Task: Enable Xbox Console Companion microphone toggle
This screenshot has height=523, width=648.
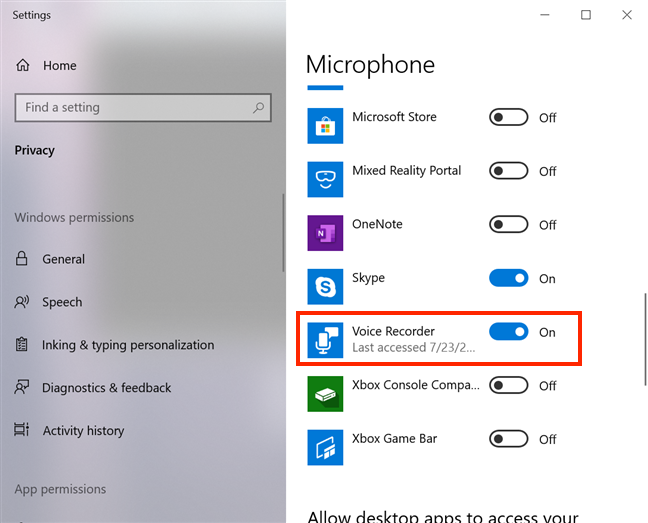Action: [508, 385]
